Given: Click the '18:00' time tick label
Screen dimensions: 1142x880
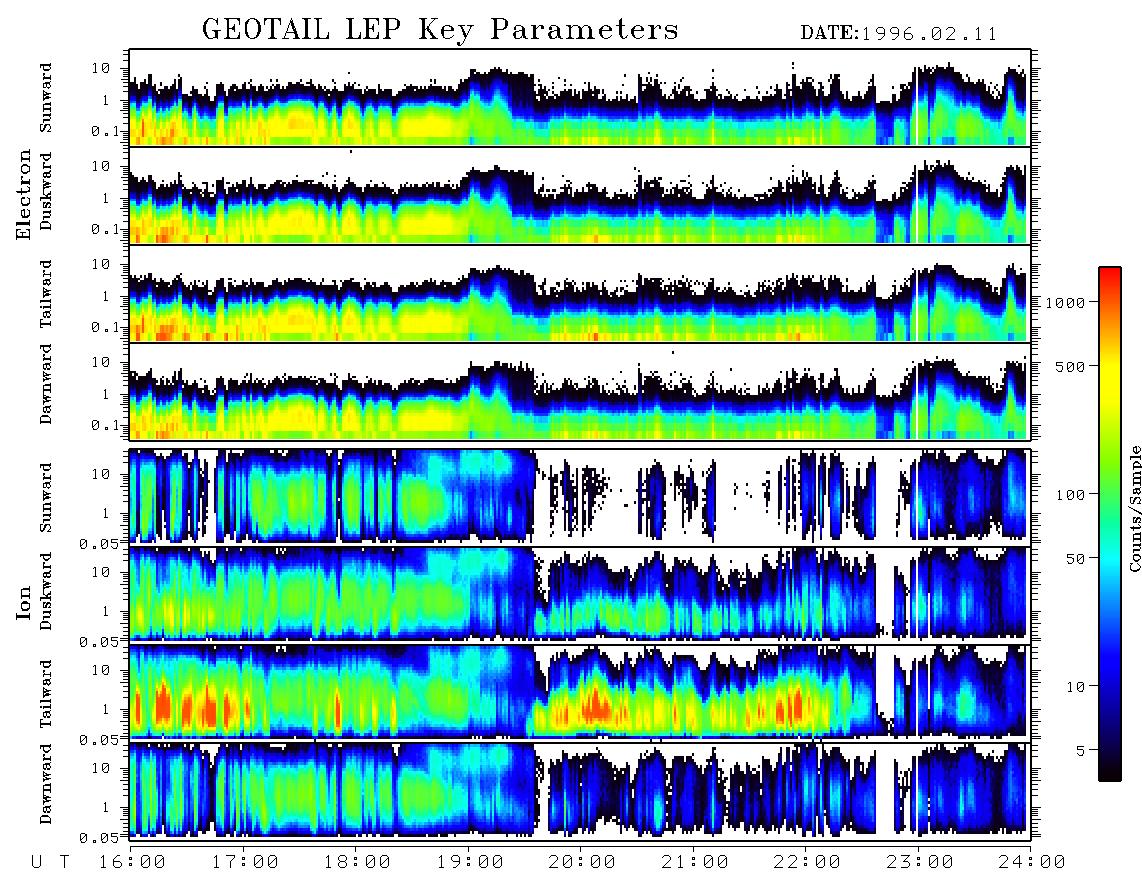Looking at the screenshot, I should [358, 862].
